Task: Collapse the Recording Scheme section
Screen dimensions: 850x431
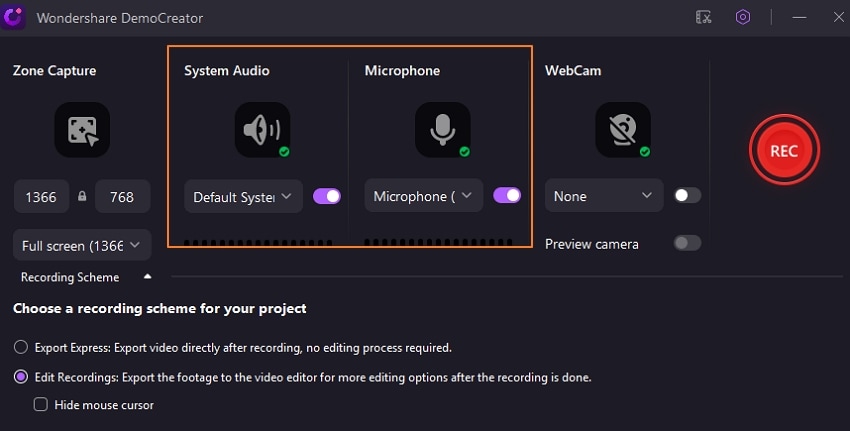Action: [x=148, y=277]
